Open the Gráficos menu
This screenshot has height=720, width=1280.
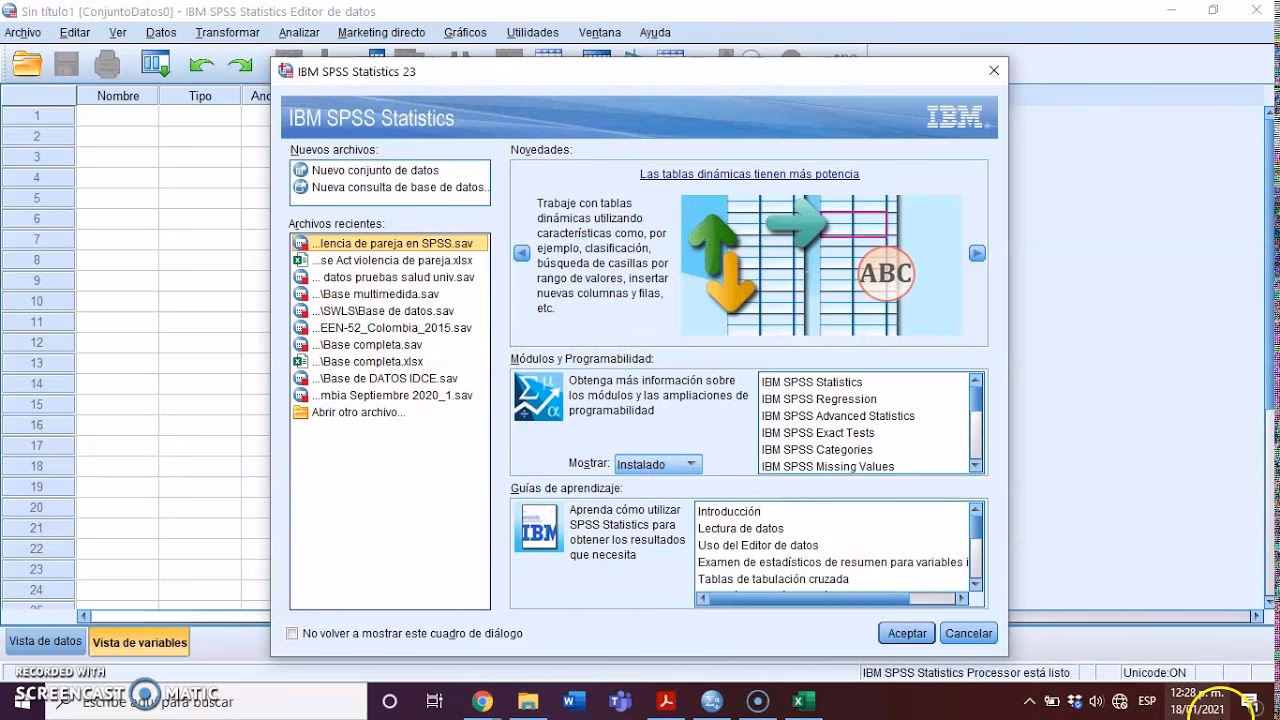465,33
